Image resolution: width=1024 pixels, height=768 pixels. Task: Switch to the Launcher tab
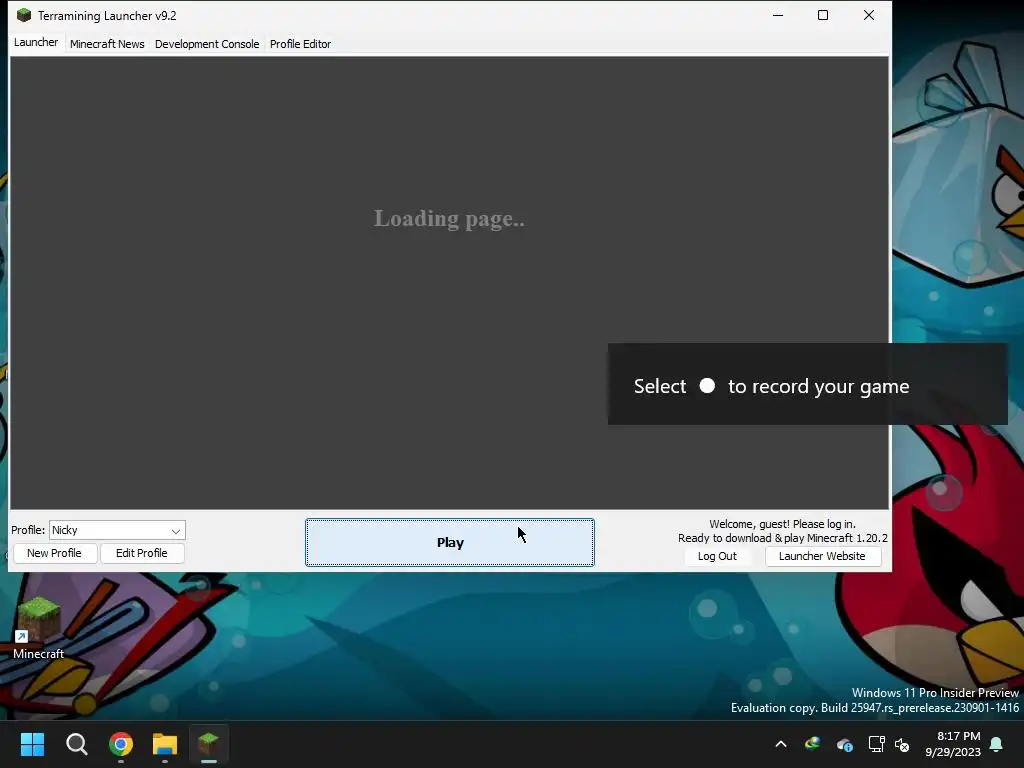36,43
